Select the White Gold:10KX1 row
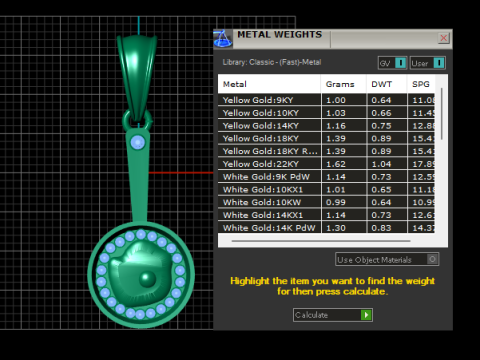480x360 pixels. (326, 189)
